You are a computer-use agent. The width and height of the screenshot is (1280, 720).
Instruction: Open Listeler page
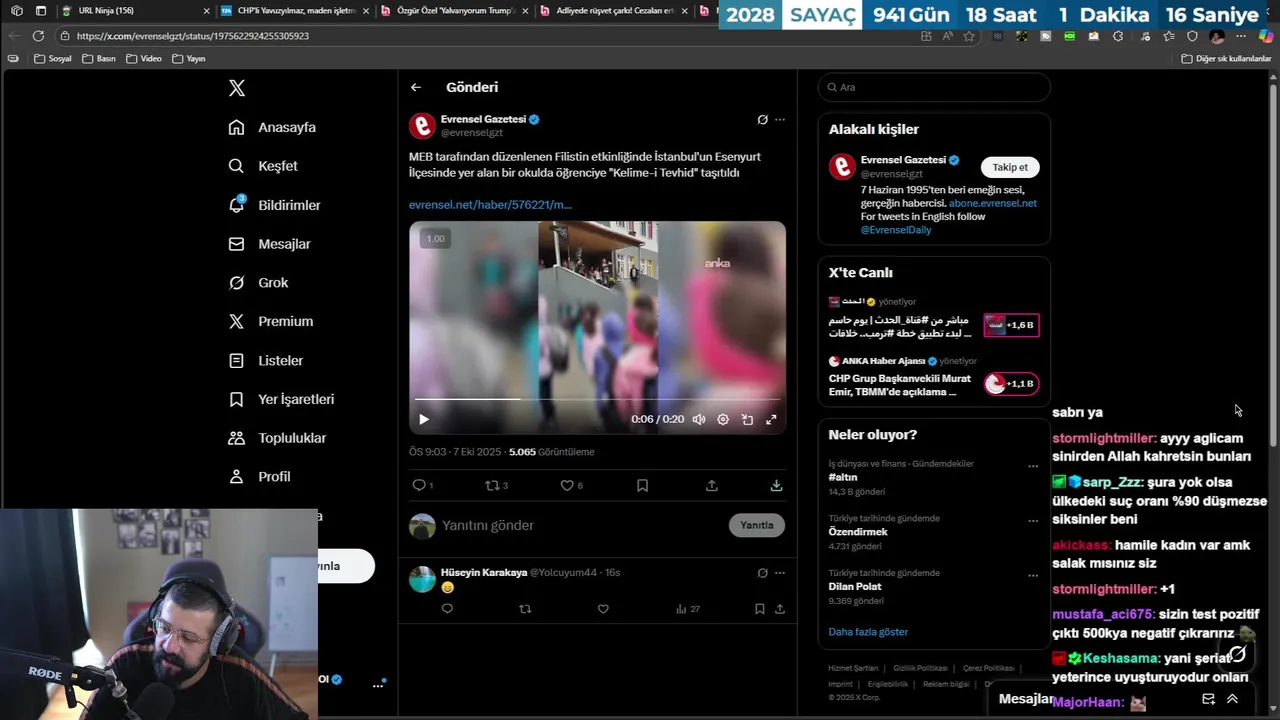[x=265, y=360]
